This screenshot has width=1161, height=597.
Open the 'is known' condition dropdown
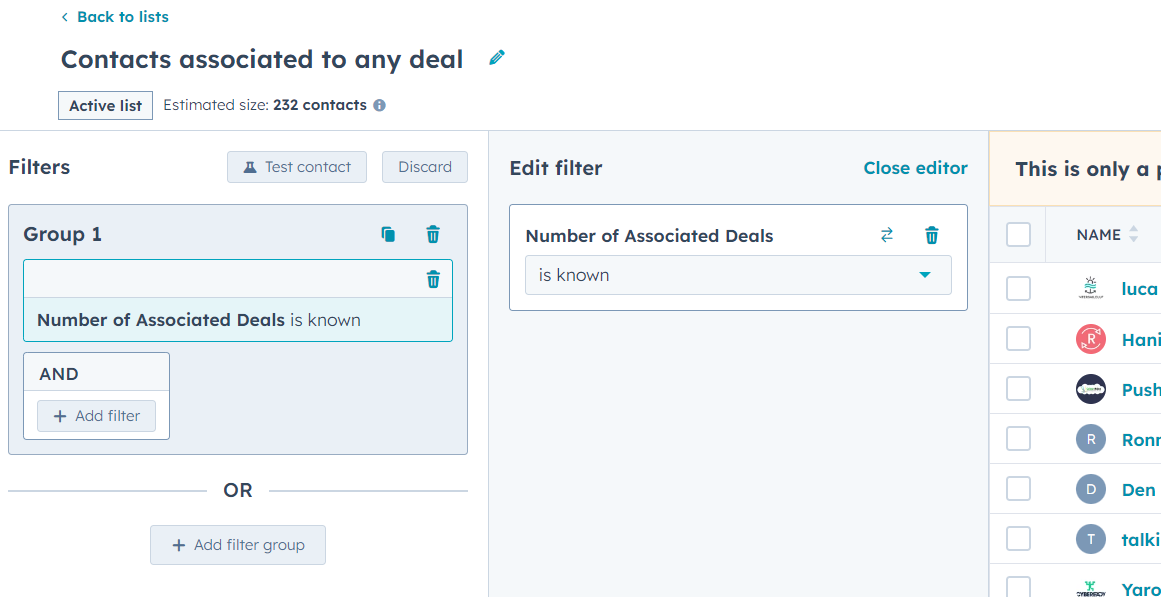tap(737, 274)
